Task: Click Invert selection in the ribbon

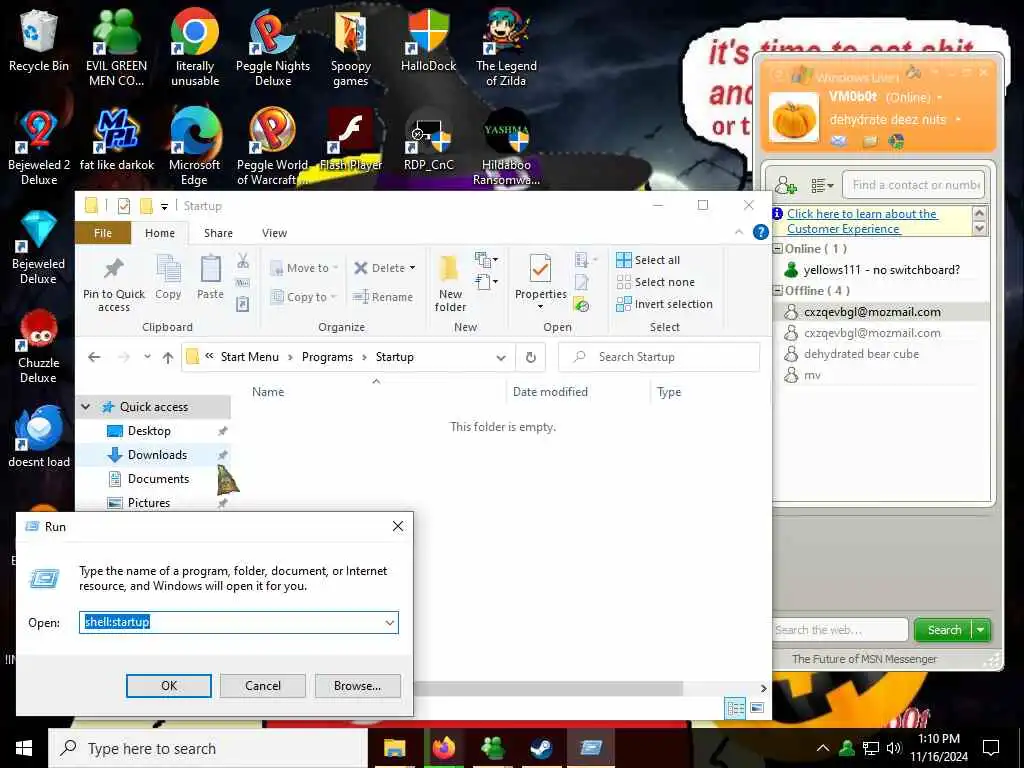Action: (x=664, y=304)
